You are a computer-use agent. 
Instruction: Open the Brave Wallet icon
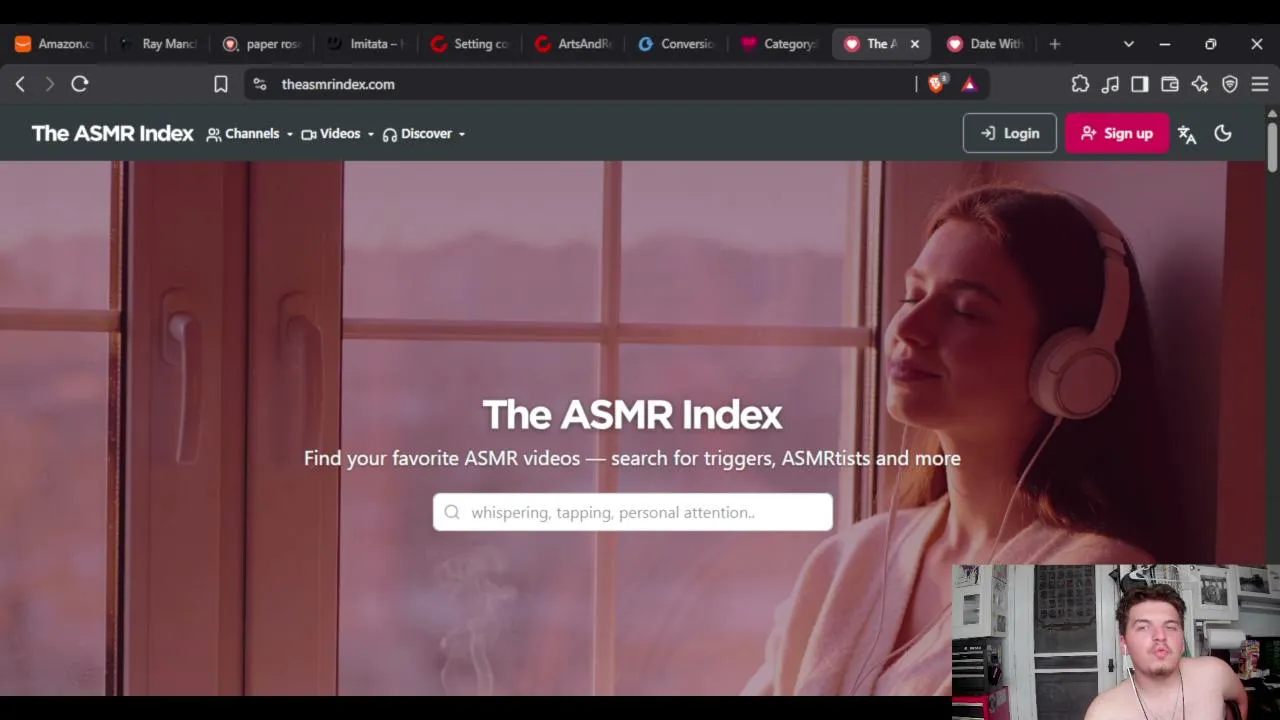click(x=1170, y=84)
